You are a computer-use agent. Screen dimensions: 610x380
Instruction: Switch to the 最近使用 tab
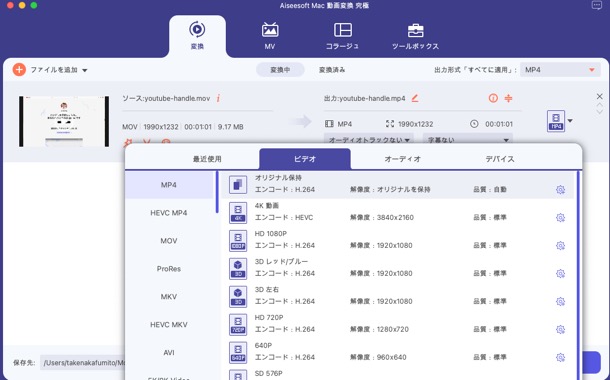click(207, 159)
